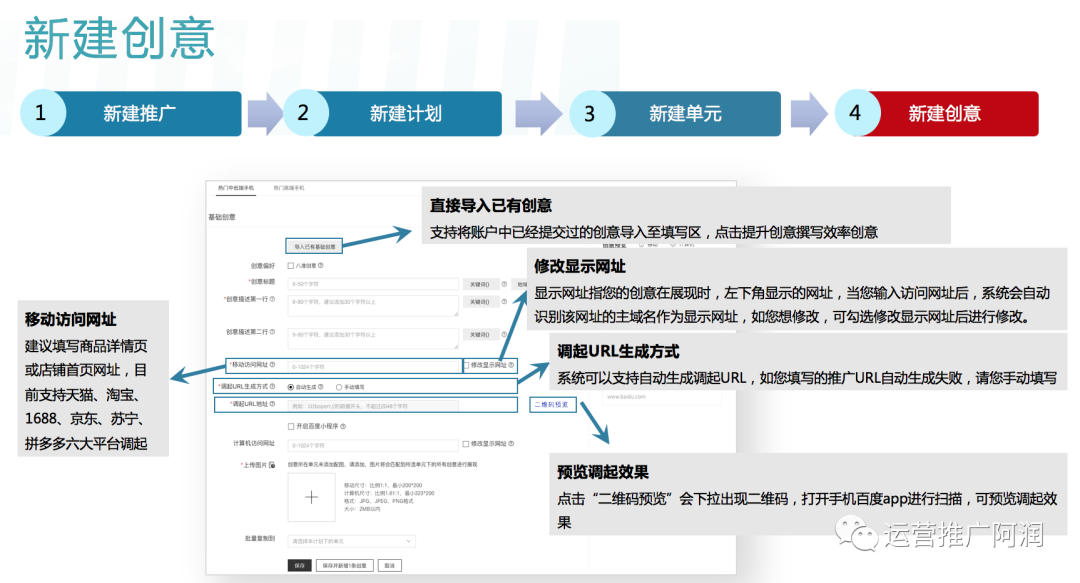1080x583 pixels.
Task: Open help icon next to 调起URL生成方式 label
Action: tap(273, 387)
